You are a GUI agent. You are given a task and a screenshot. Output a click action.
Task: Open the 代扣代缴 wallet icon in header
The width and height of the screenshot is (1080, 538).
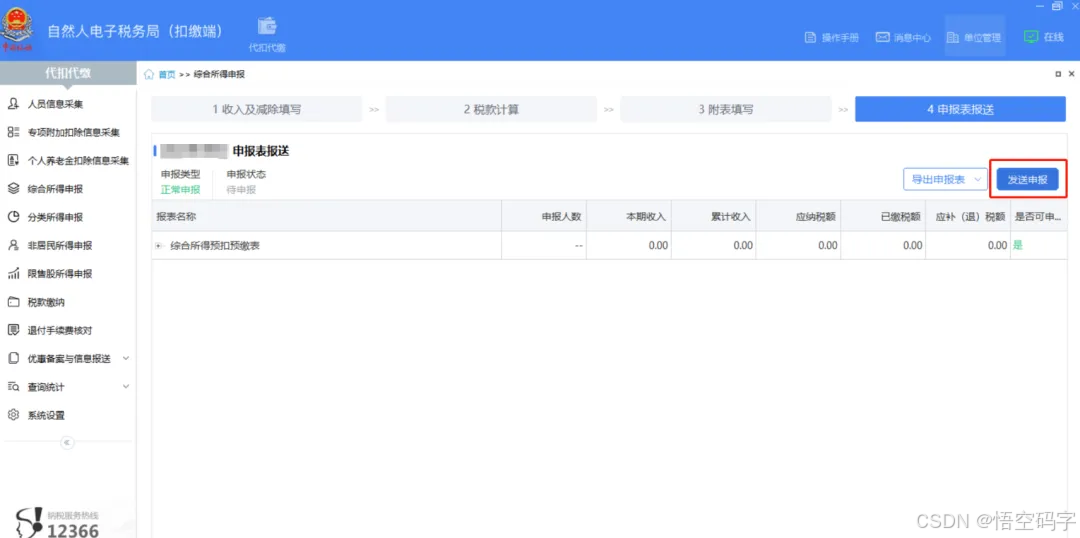coord(267,26)
